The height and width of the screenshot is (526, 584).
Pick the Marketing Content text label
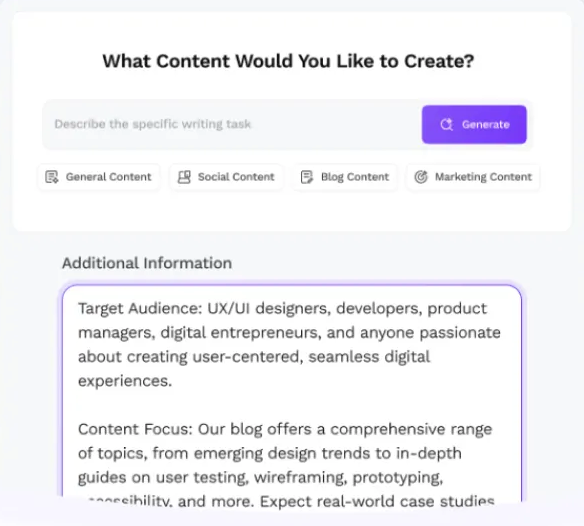point(483,177)
